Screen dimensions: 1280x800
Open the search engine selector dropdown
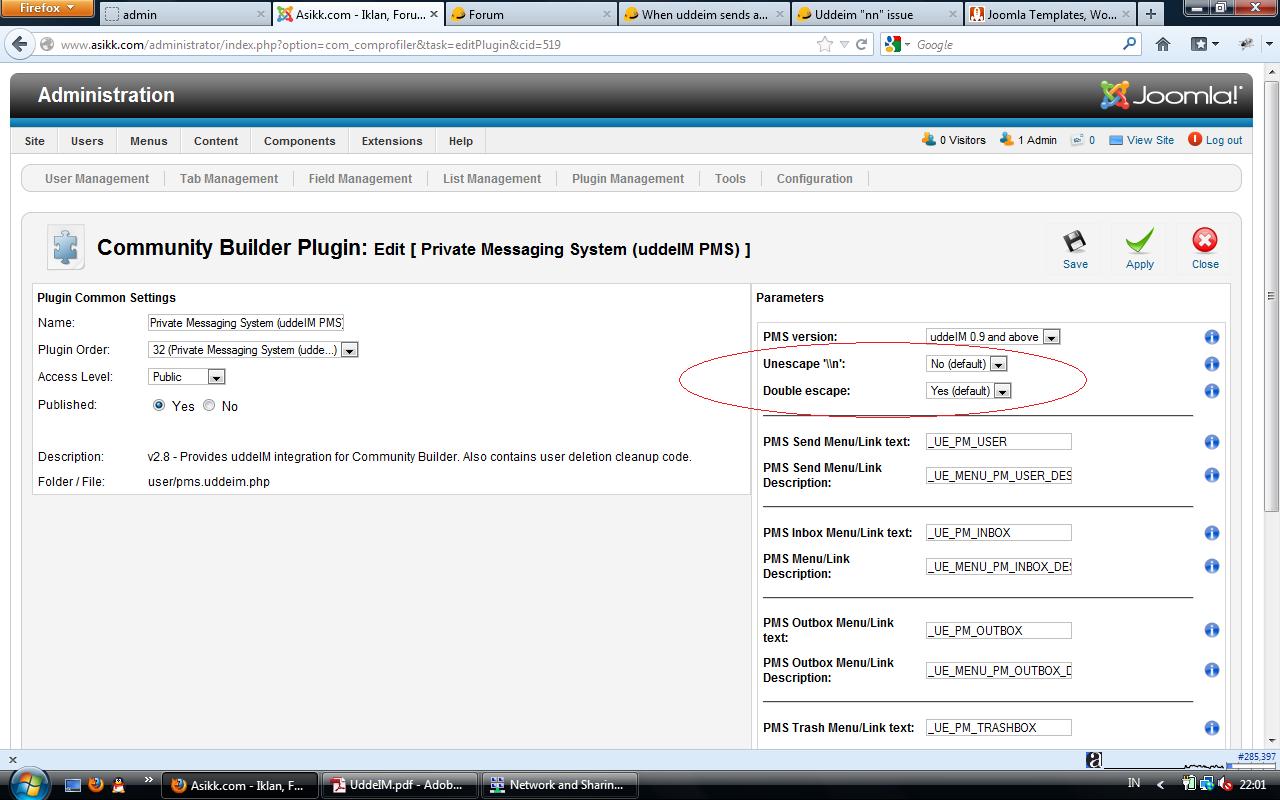(897, 44)
